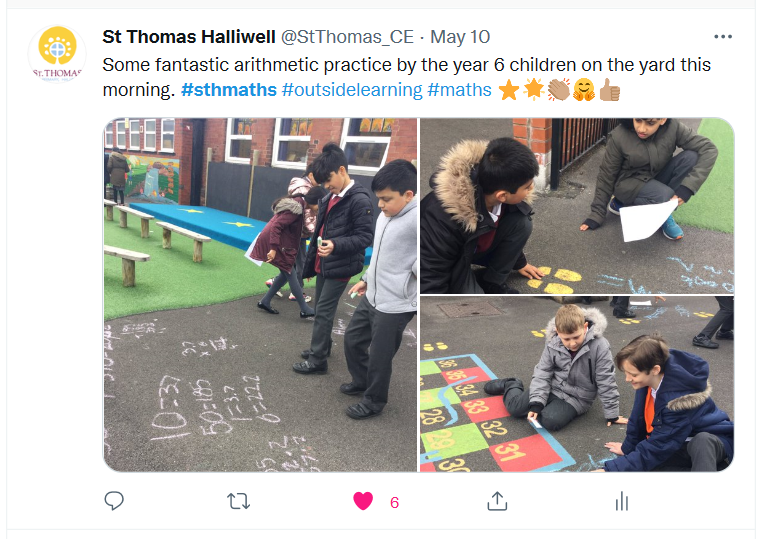Share the tweet with the upload arrow icon
Screen dimensions: 759x539
tap(497, 501)
